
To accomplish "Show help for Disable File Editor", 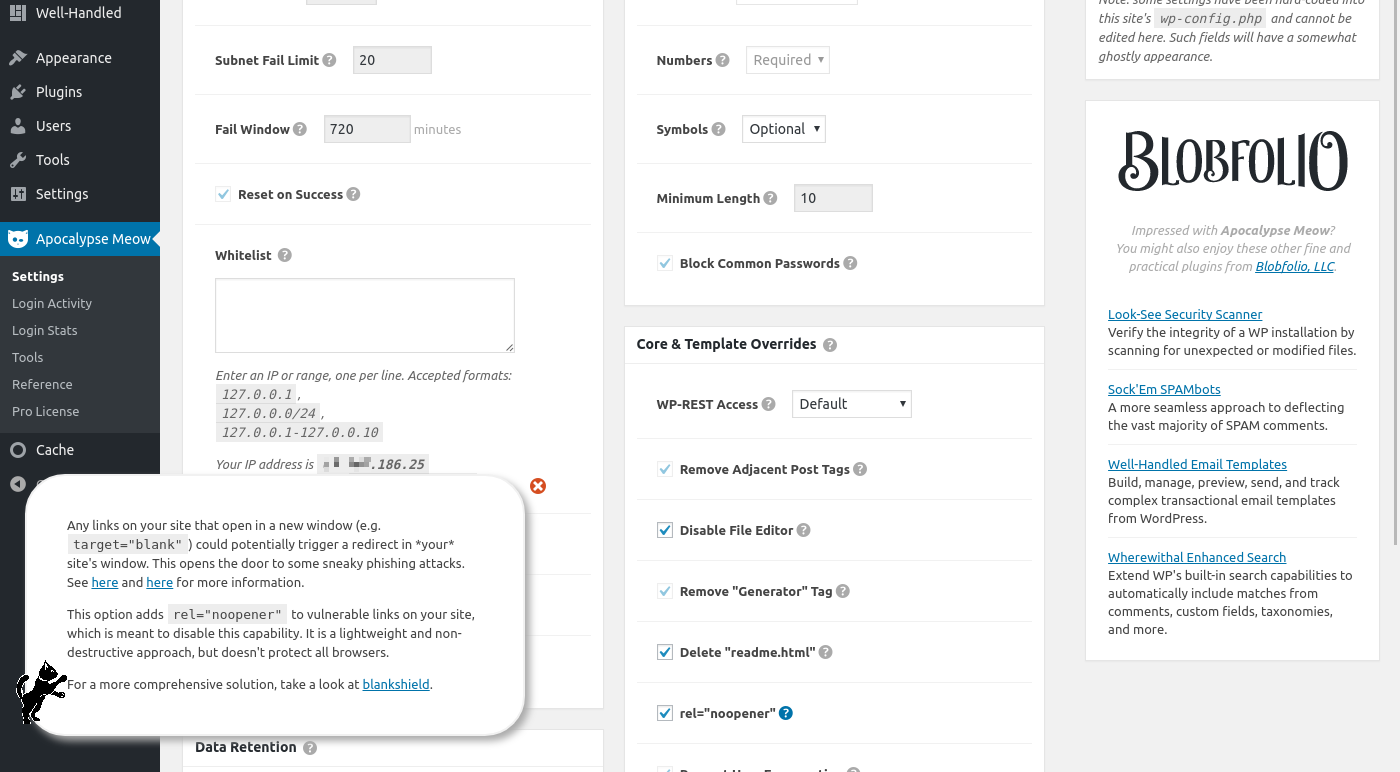I will tap(804, 530).
